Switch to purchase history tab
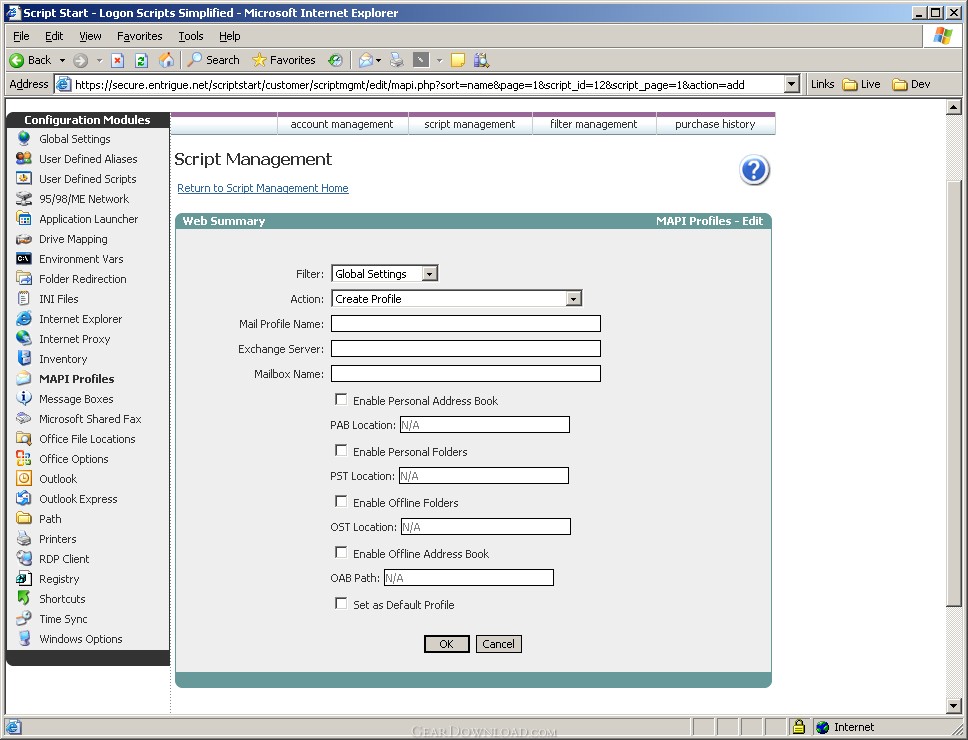Viewport: 968px width, 740px height. coord(716,124)
